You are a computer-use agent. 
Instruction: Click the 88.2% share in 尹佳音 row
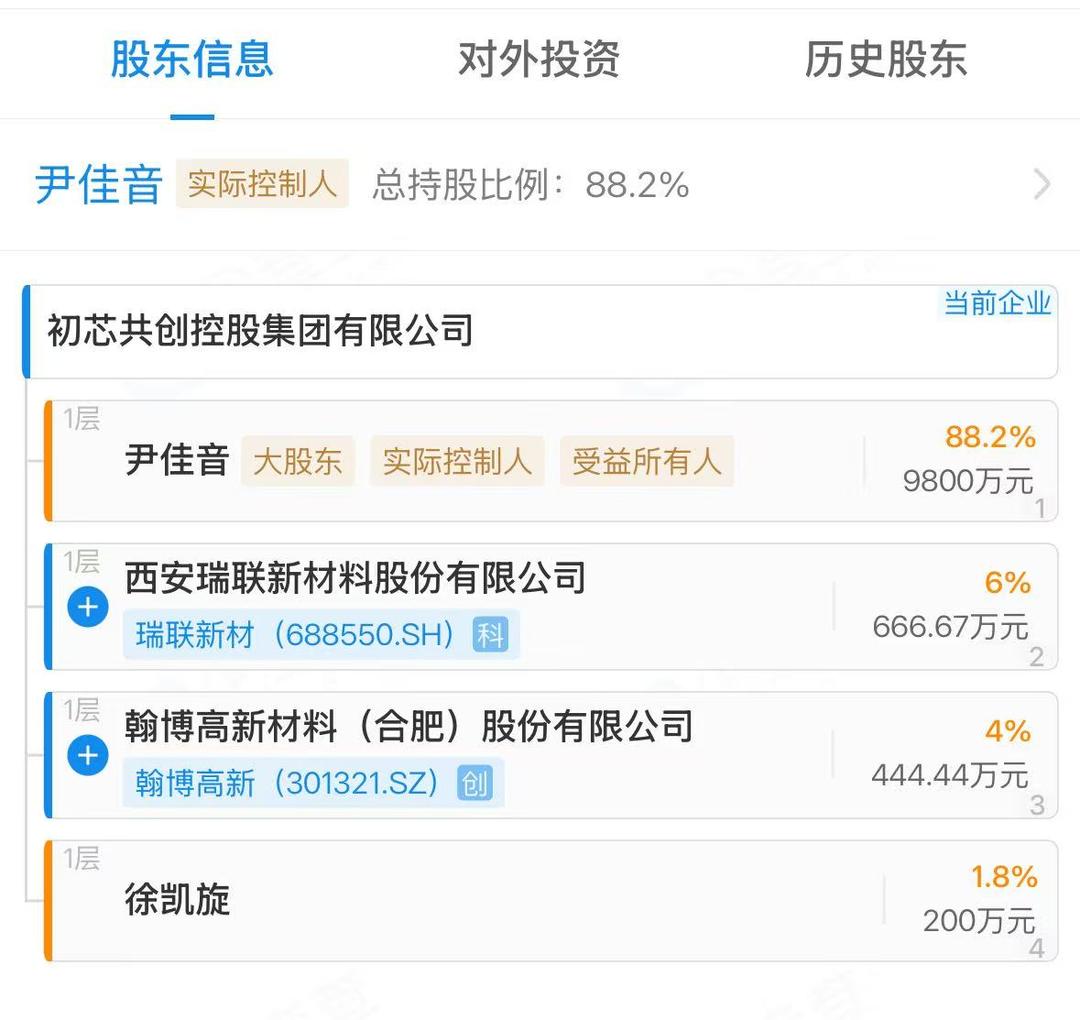[990, 437]
